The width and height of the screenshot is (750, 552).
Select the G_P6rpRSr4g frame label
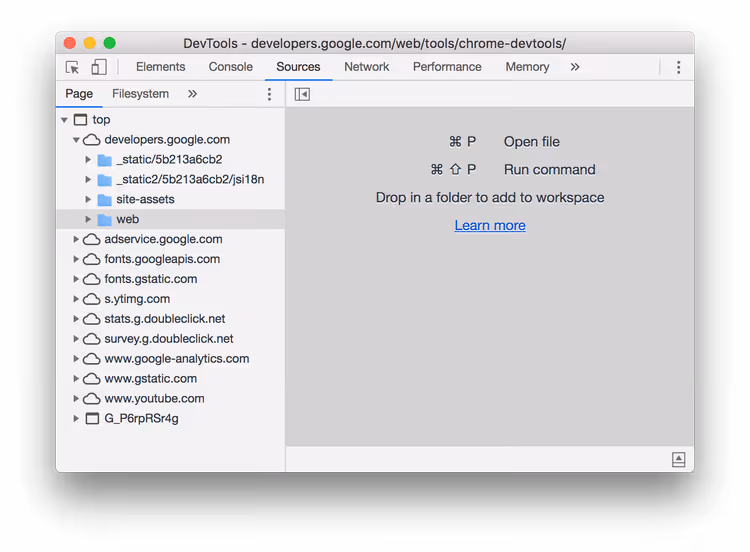click(x=142, y=419)
